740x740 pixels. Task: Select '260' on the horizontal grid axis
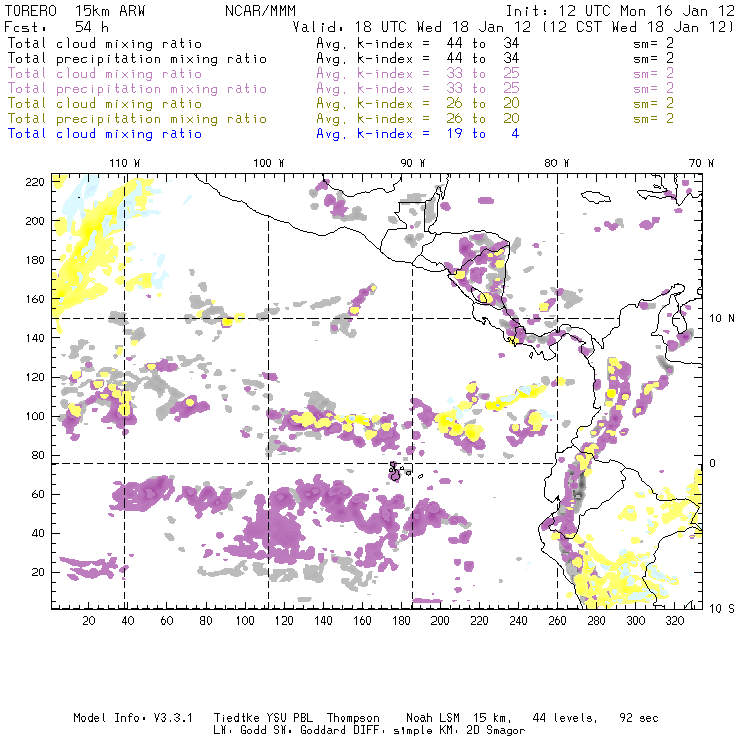(x=557, y=621)
